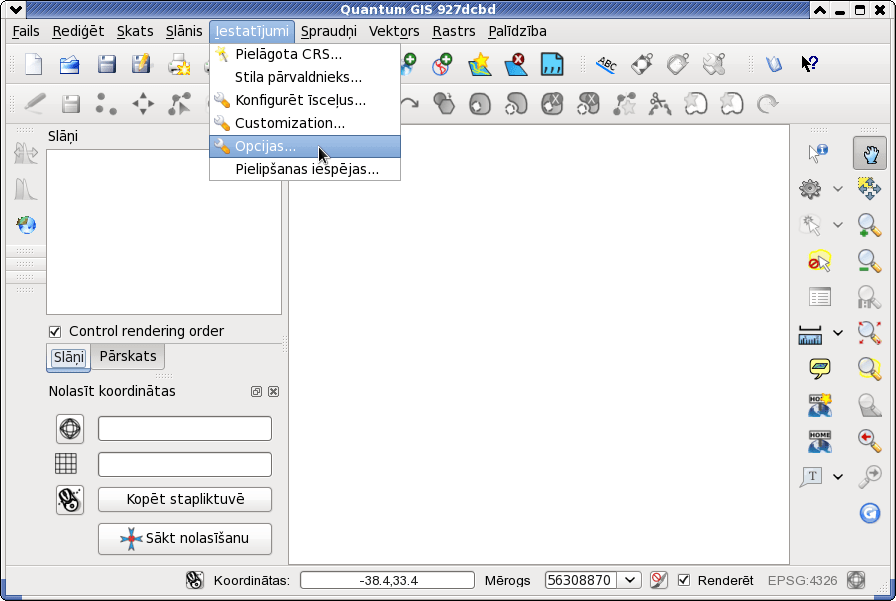Expand dropdown arrow beside the measure ruler icon

click(838, 332)
